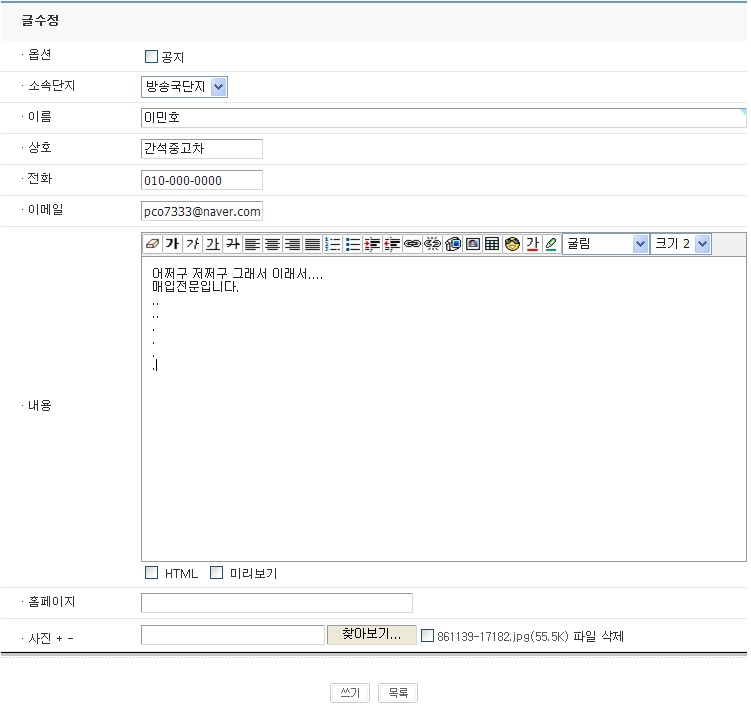Insert a table into the content

pos(492,244)
